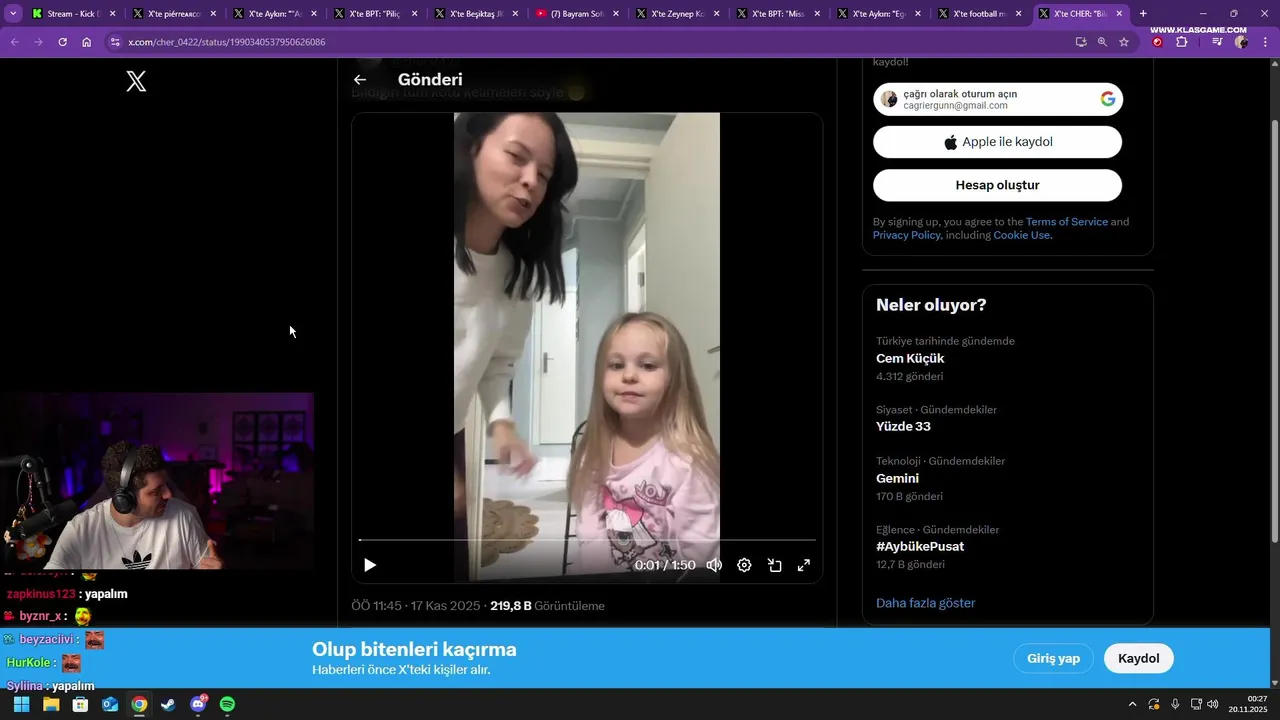Click the install/cast icon in address bar

[x=1080, y=42]
